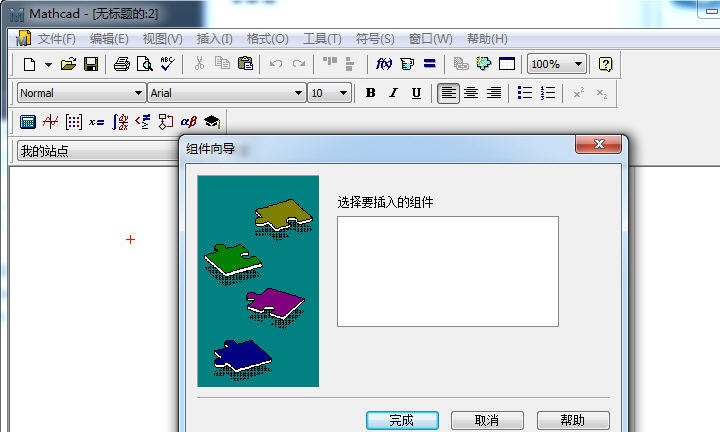The height and width of the screenshot is (432, 720).
Task: Open the Matrix palette icon
Action: pyautogui.click(x=74, y=122)
